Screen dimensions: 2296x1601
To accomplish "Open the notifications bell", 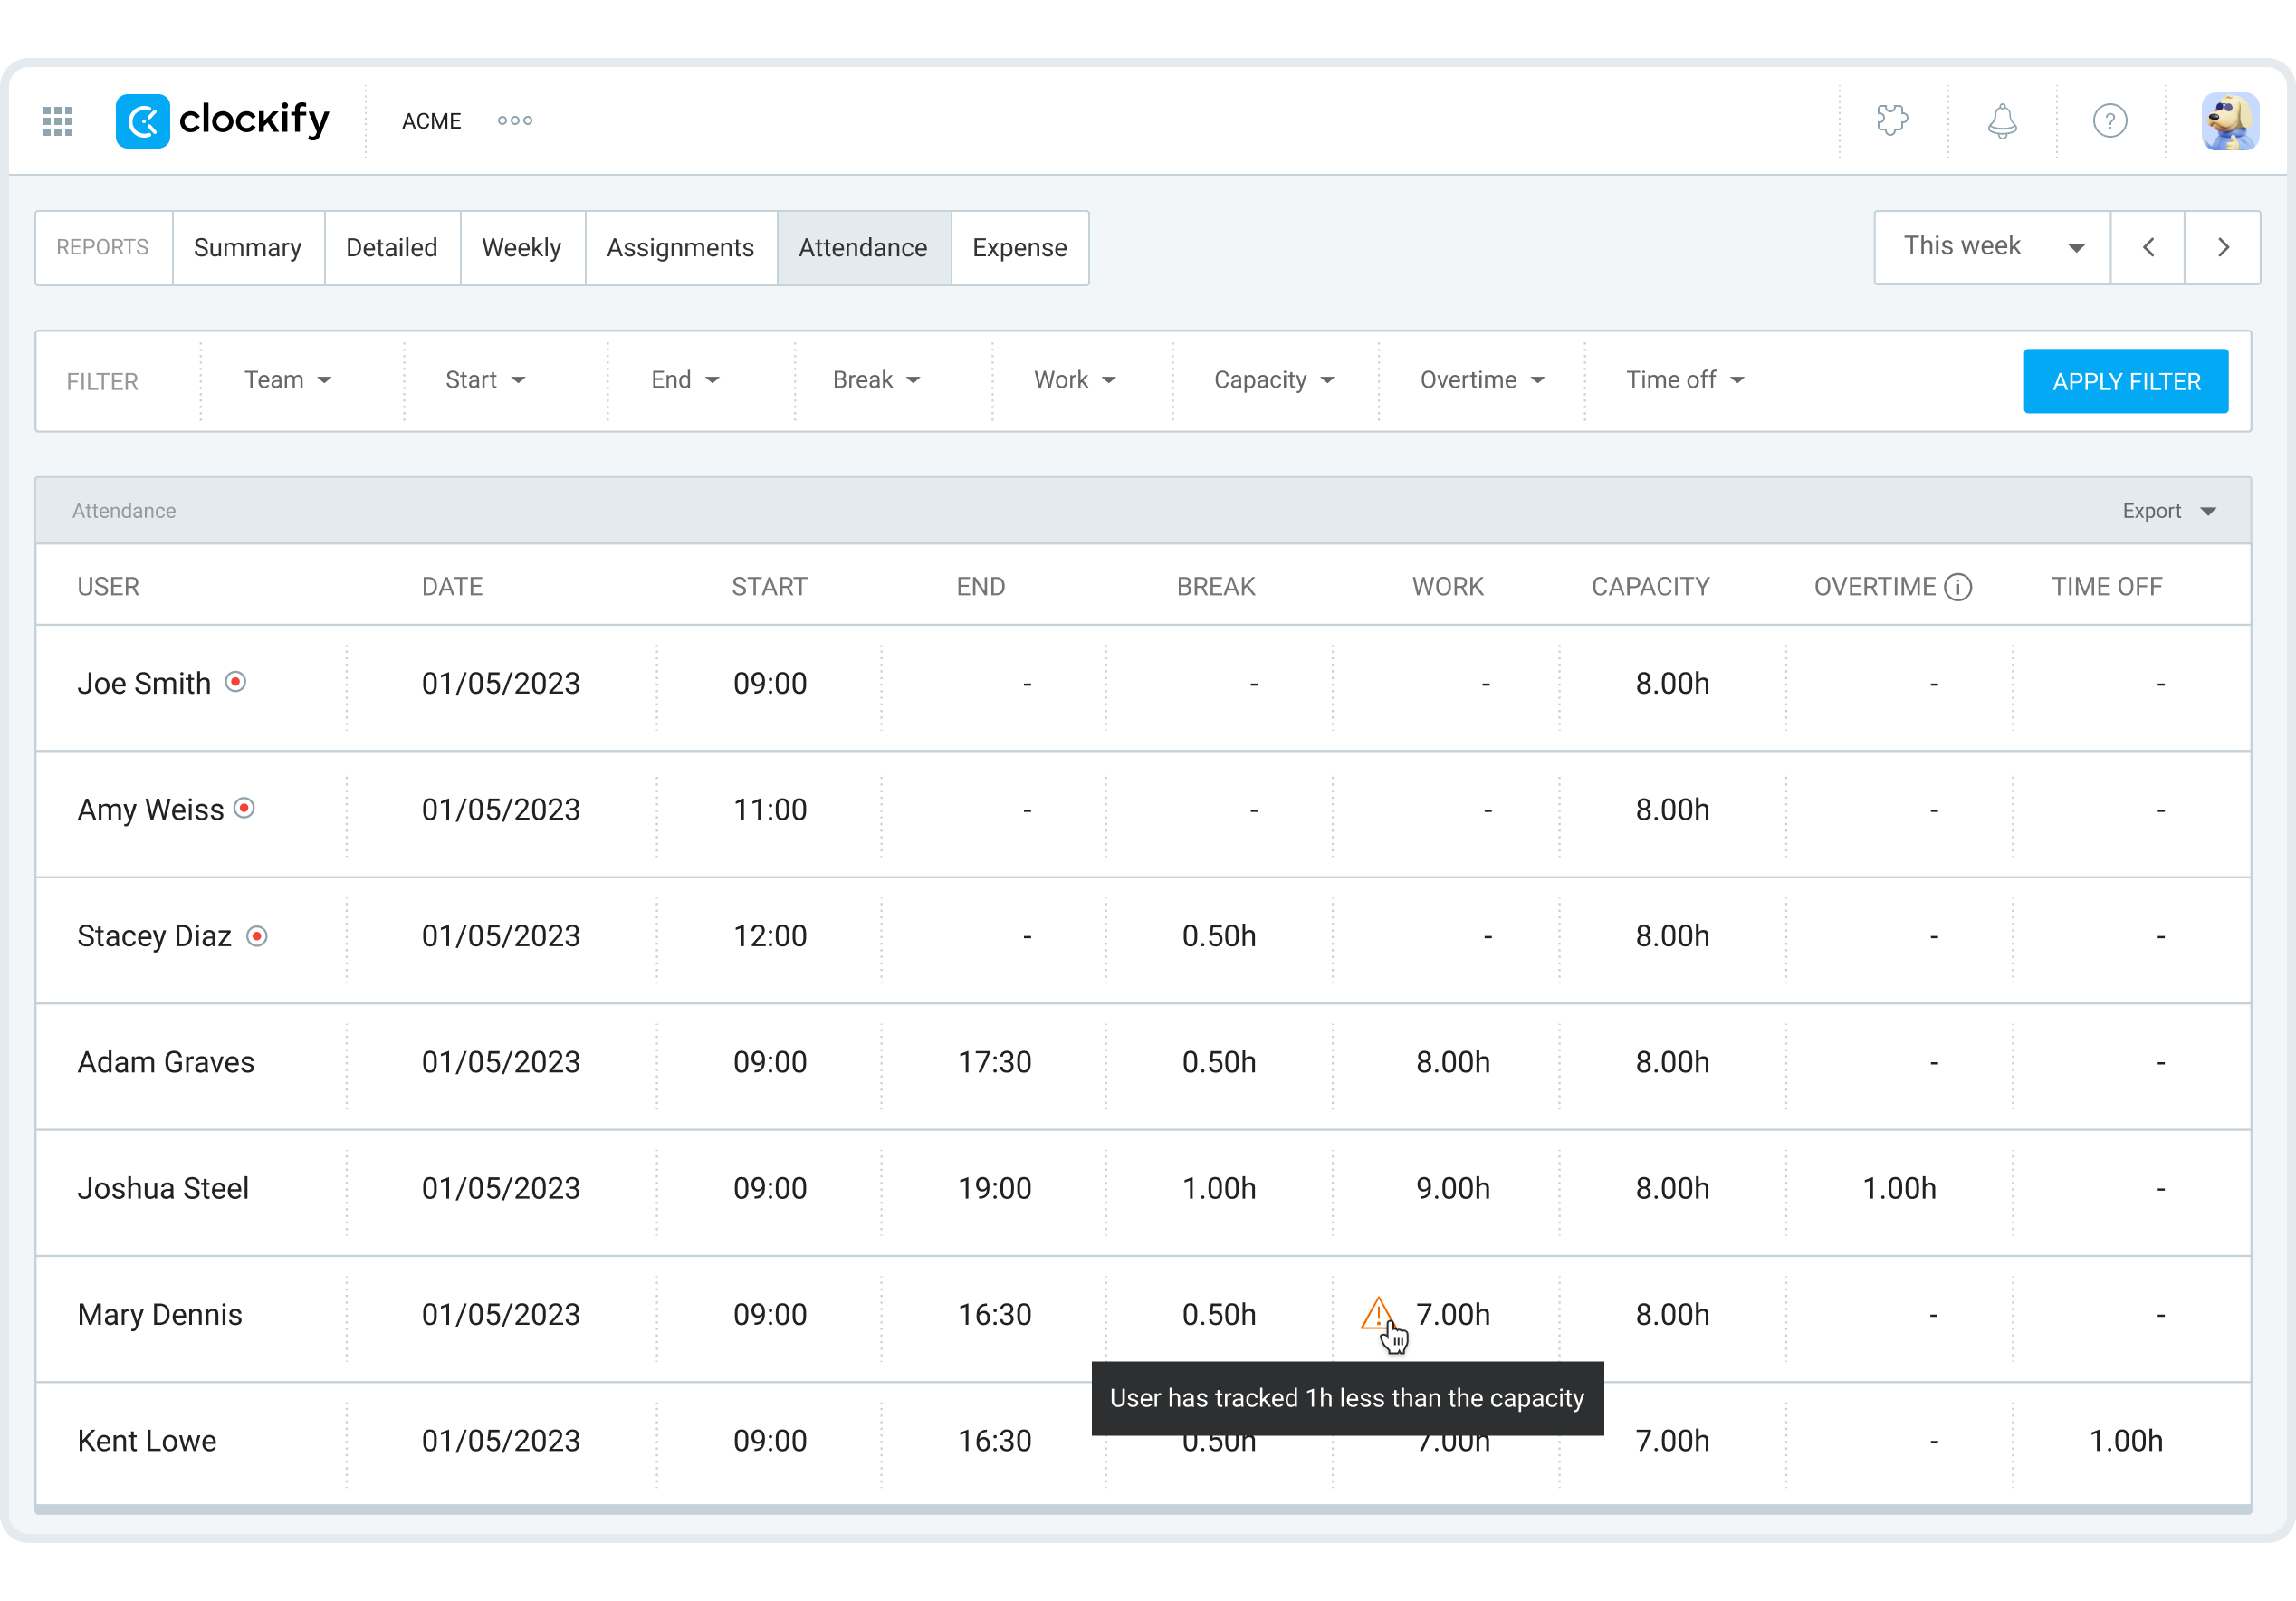I will [x=2002, y=121].
